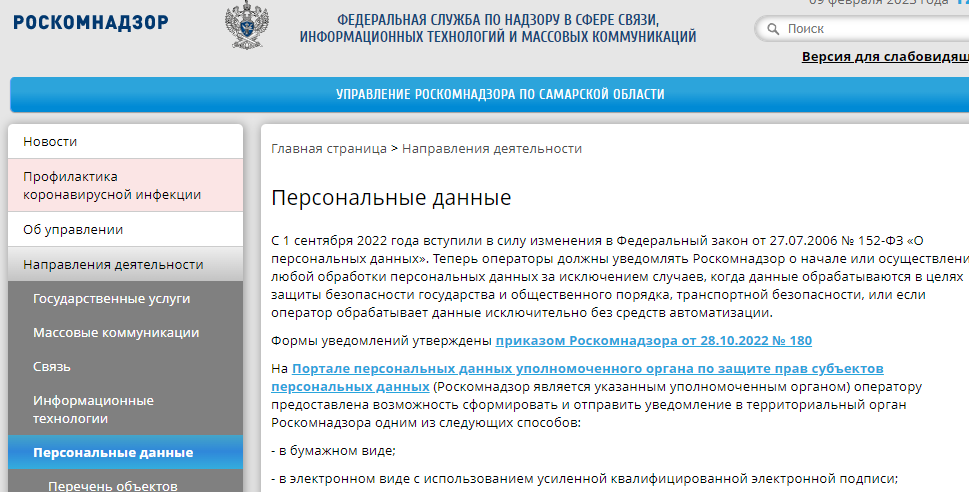Open Версия для слабовидящих link

885,57
